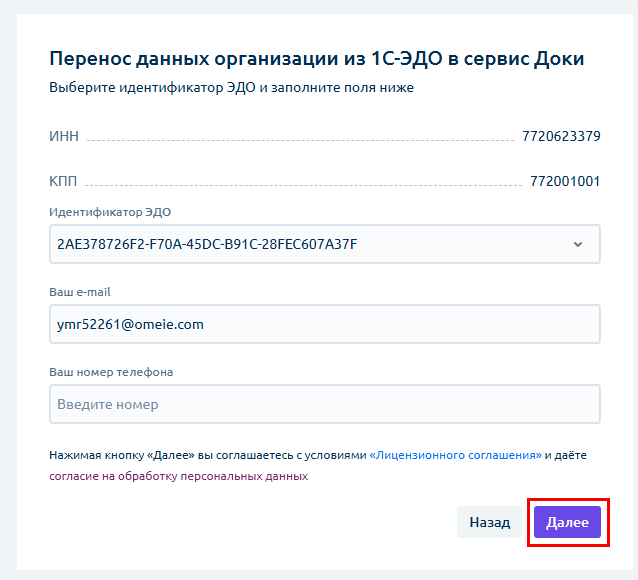Click the КПП value 772001001

565,181
